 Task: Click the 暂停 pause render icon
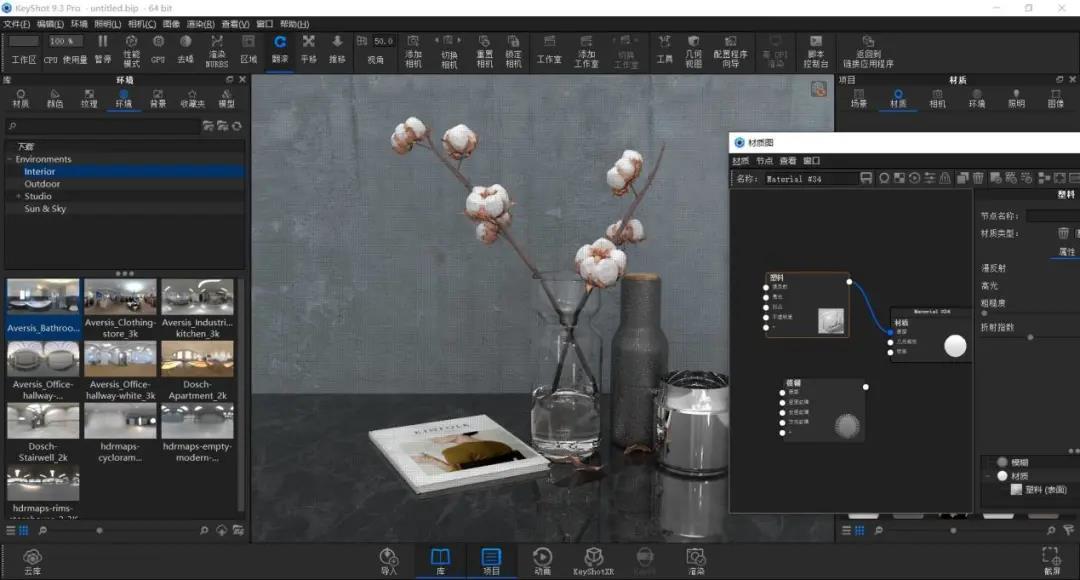103,50
